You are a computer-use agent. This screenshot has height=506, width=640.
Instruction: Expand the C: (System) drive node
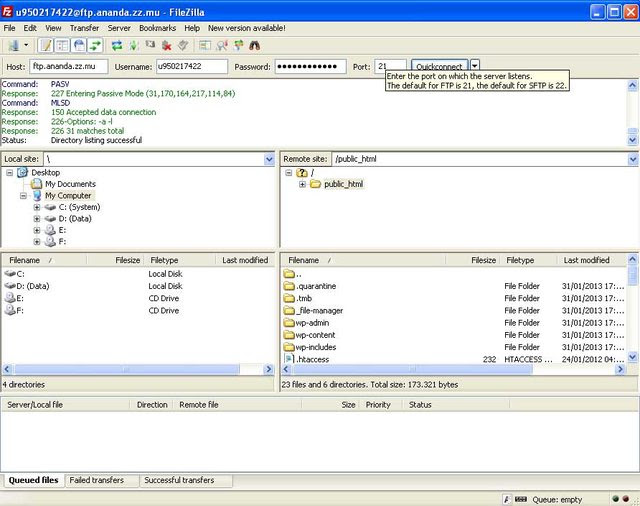point(37,207)
